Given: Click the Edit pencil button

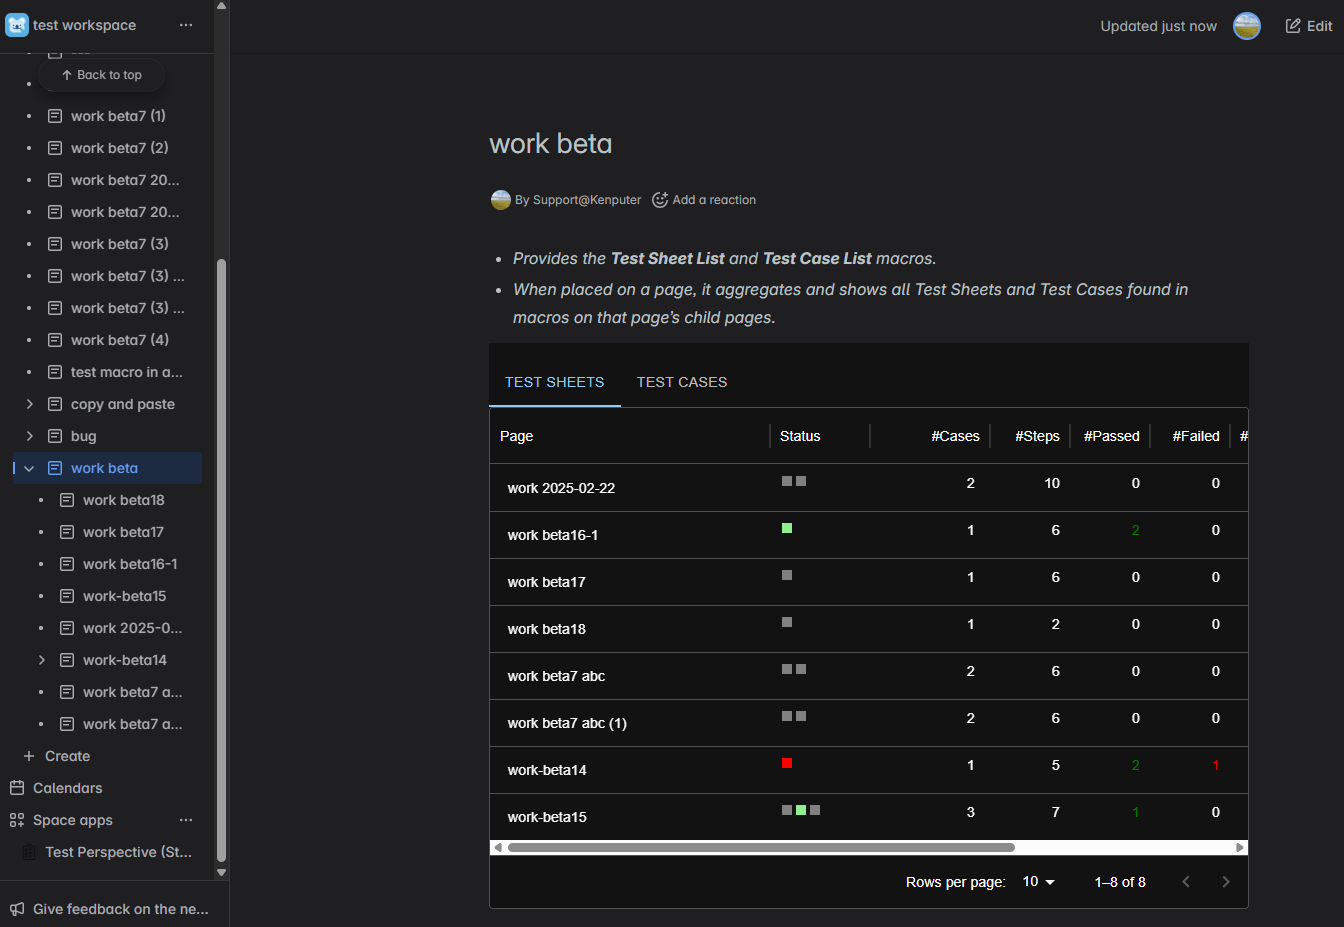Looking at the screenshot, I should [x=1308, y=26].
